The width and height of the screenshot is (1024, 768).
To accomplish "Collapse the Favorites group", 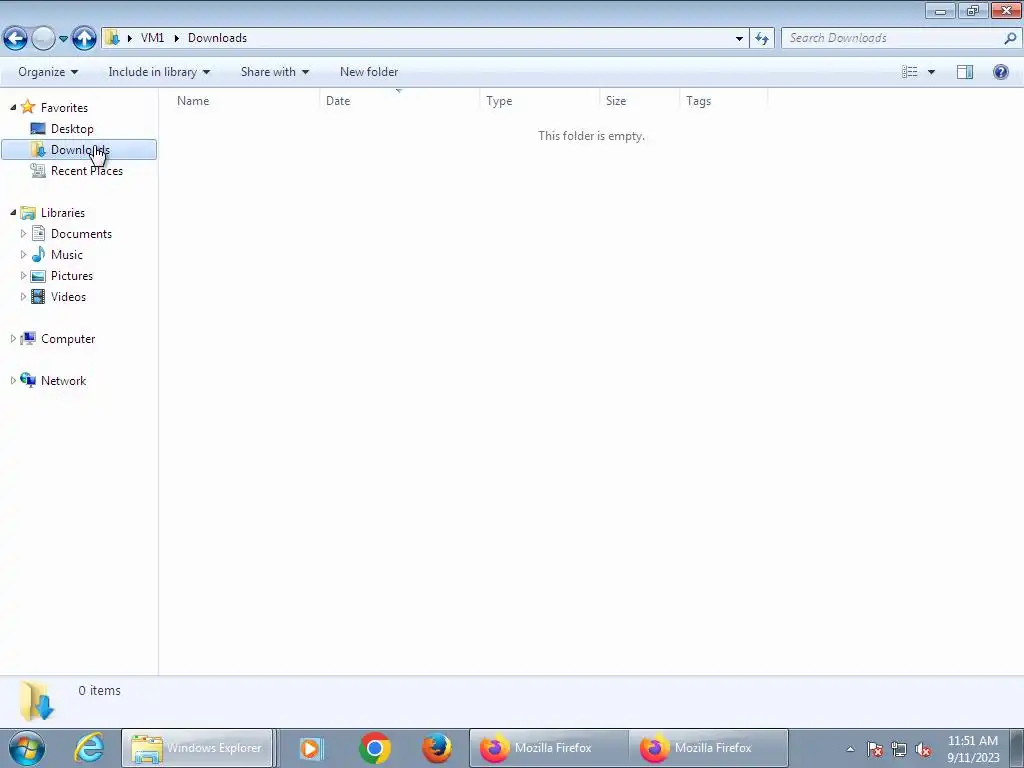I will 13,107.
